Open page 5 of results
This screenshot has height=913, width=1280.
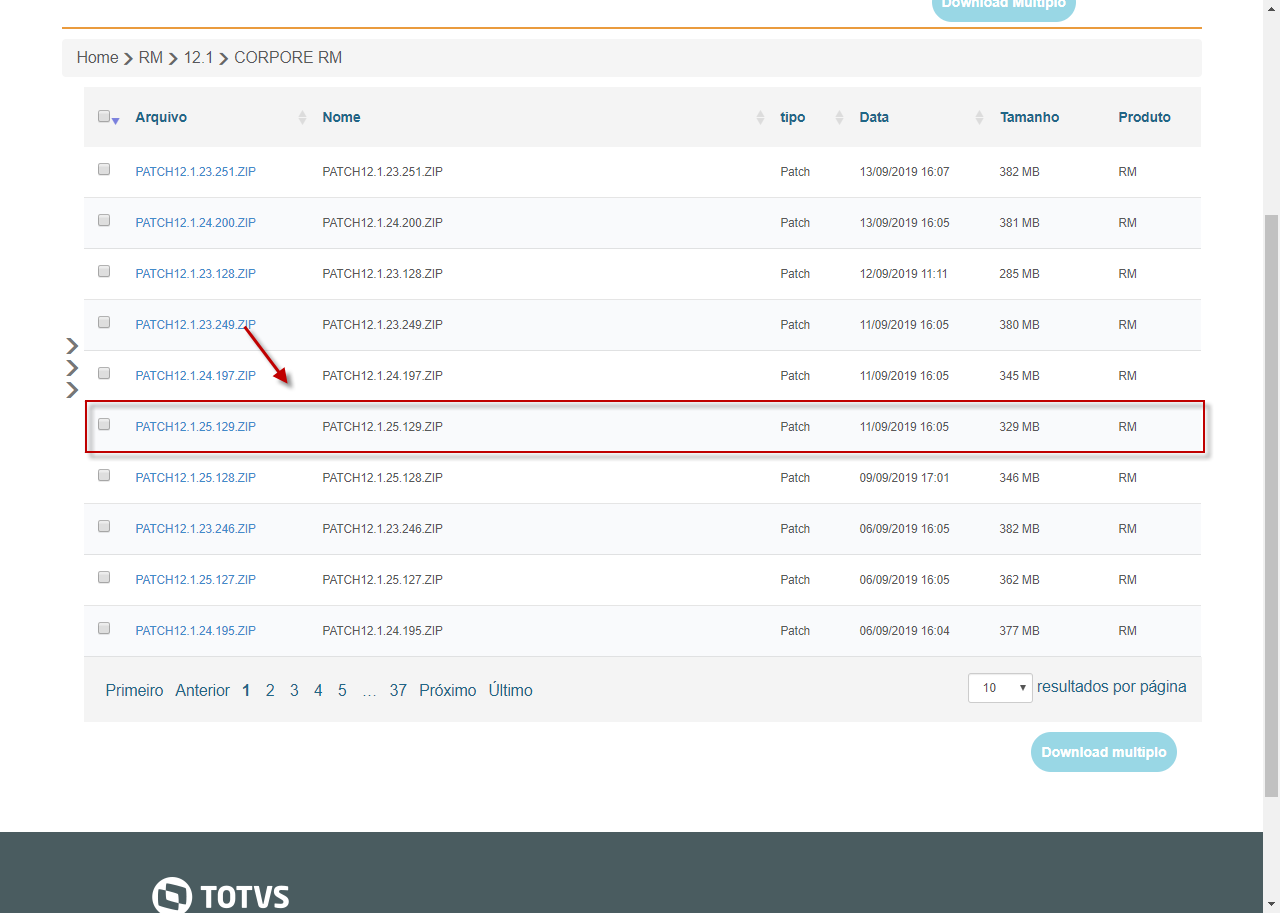pos(342,691)
